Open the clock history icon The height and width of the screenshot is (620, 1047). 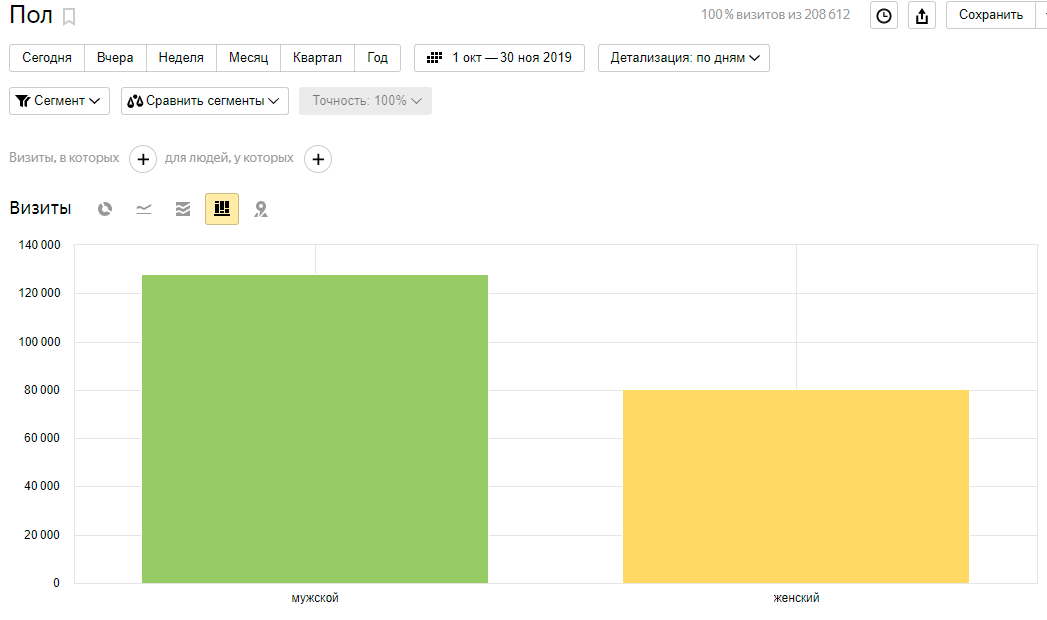(883, 15)
